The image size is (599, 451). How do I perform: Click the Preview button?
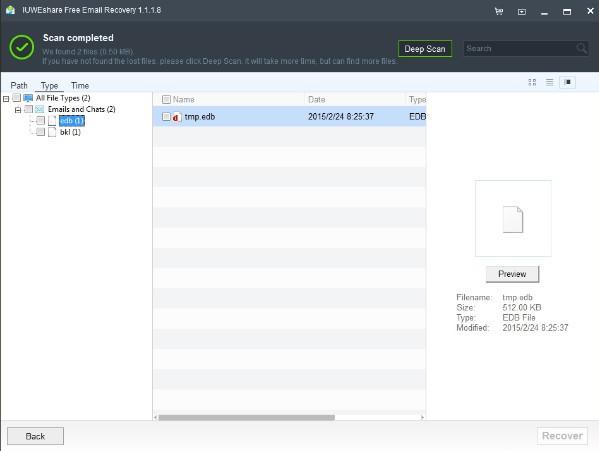tap(512, 274)
